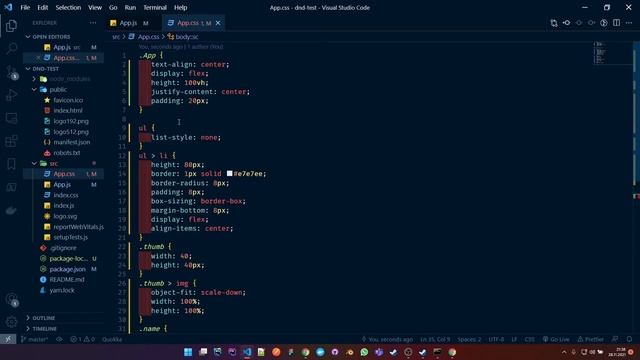
Task: Click the body breadcrumb segment
Action: coord(183,37)
